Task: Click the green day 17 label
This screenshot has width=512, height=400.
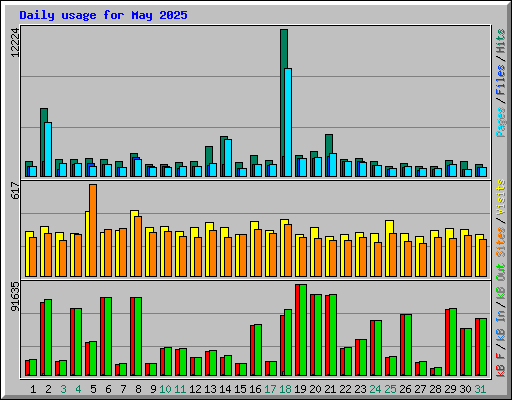Action: tap(270, 389)
